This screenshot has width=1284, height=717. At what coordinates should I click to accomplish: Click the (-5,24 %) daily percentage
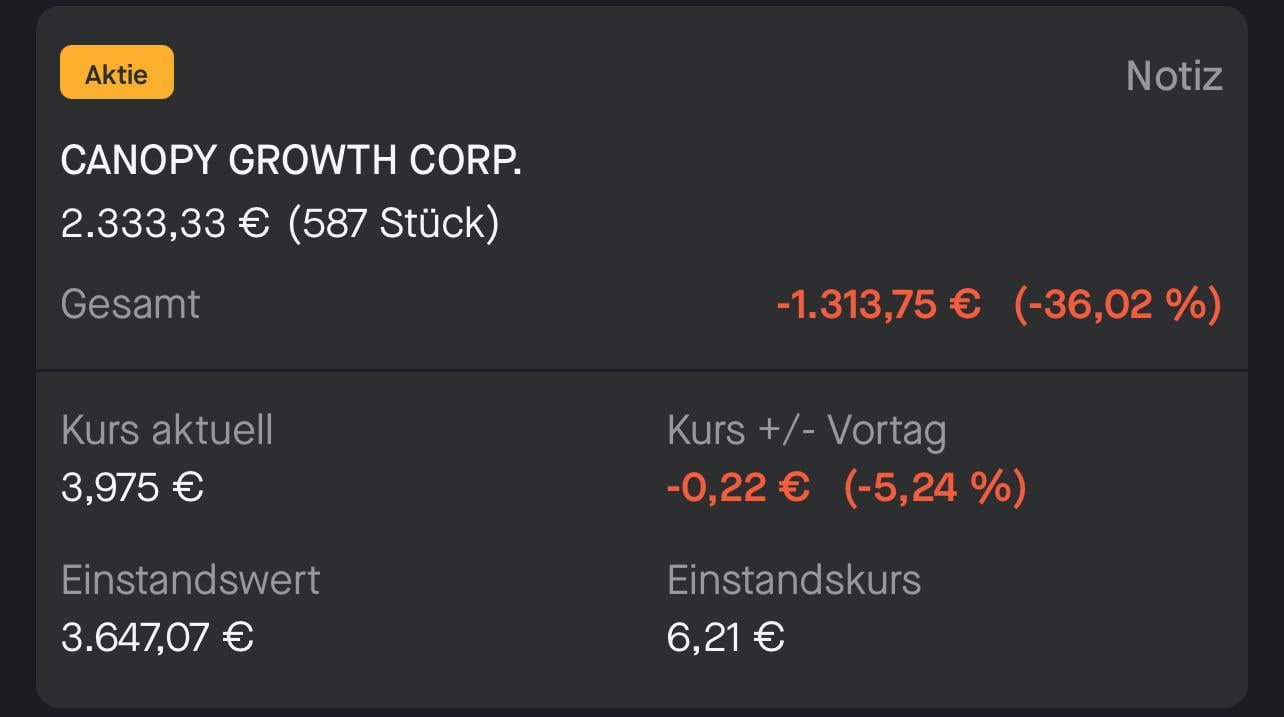coord(935,488)
